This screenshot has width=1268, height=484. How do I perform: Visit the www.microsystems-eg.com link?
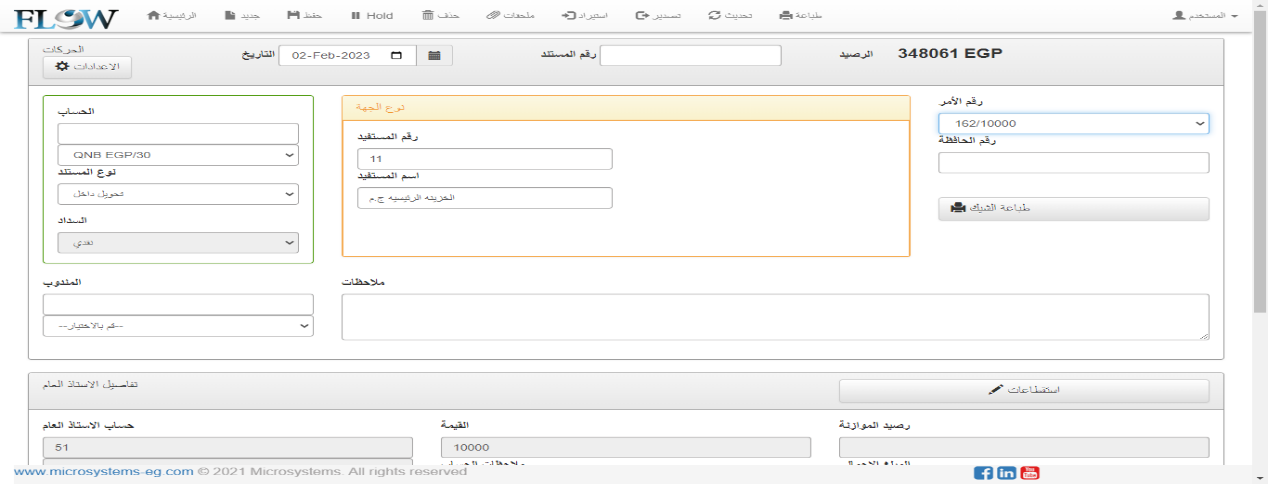103,471
